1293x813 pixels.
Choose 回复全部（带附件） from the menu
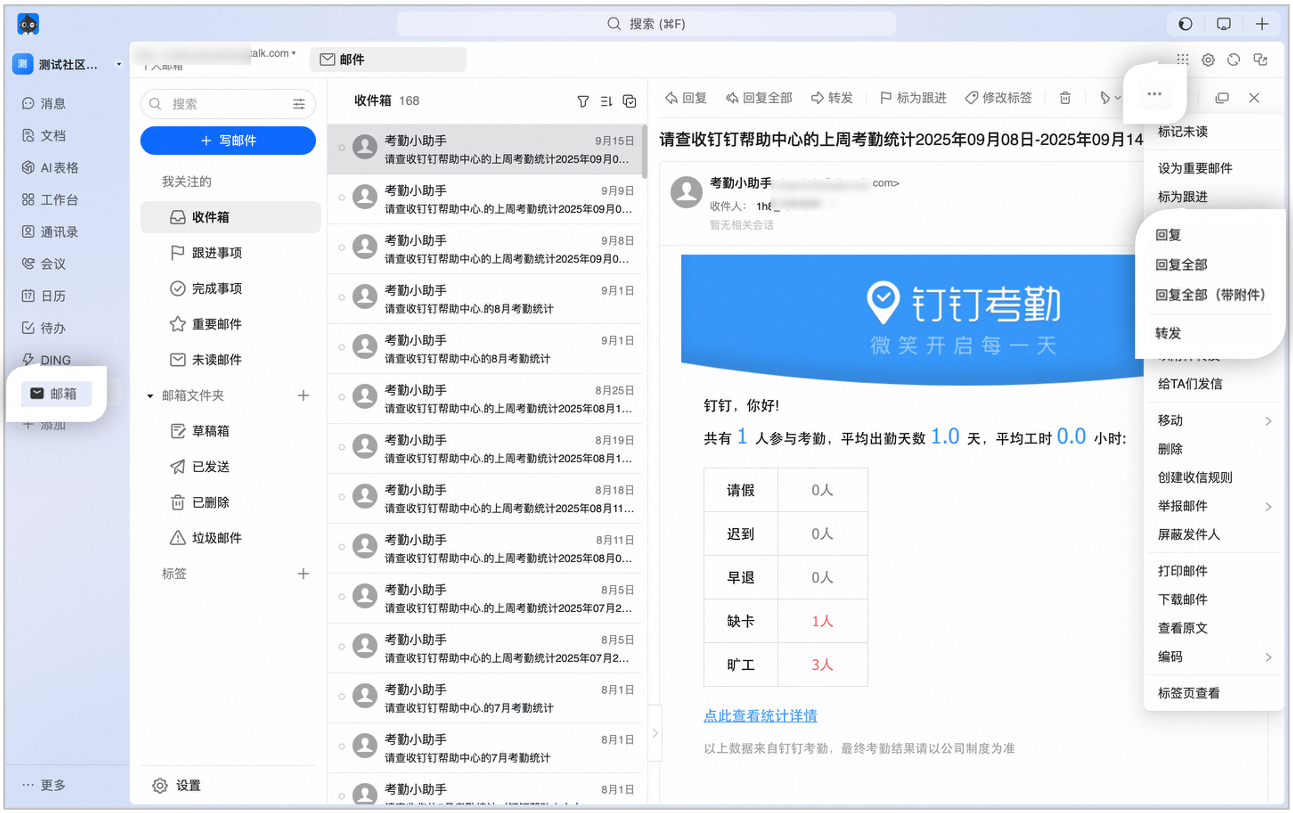pos(1210,295)
